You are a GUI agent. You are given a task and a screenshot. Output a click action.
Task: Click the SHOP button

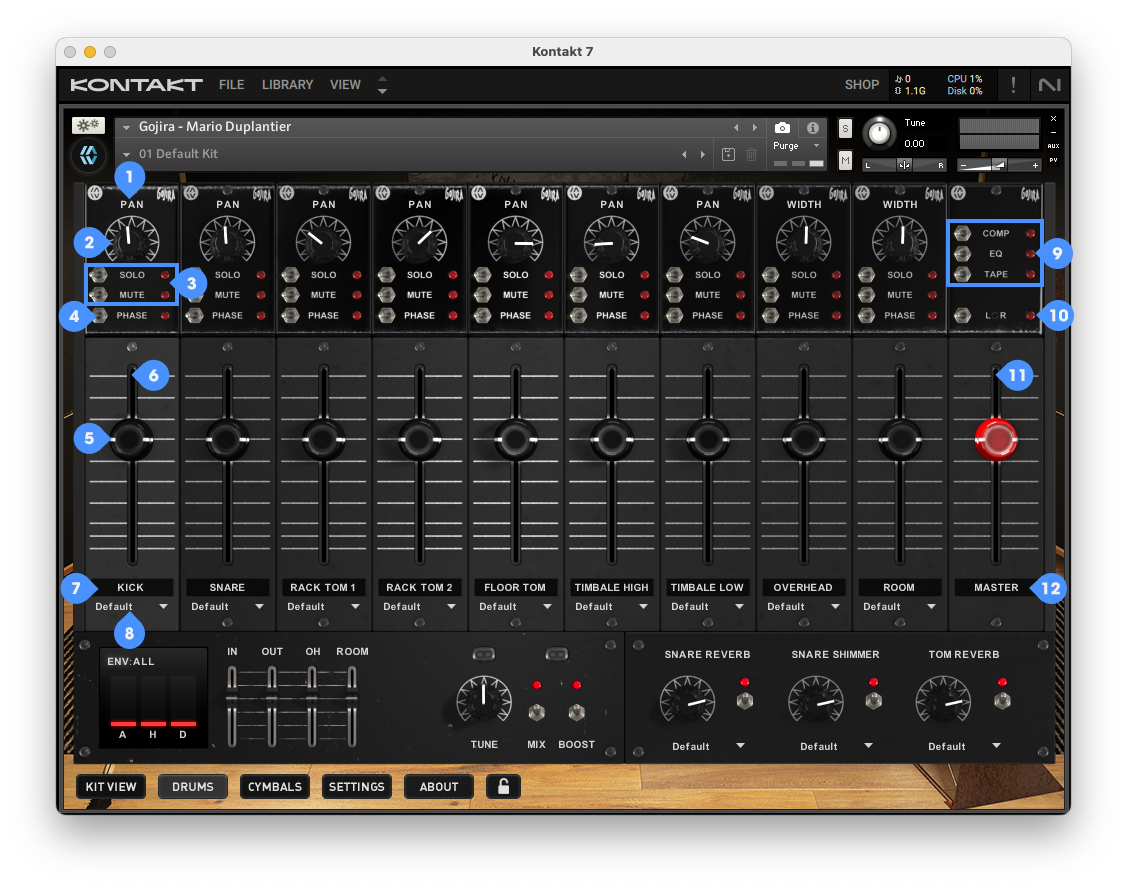pyautogui.click(x=861, y=85)
